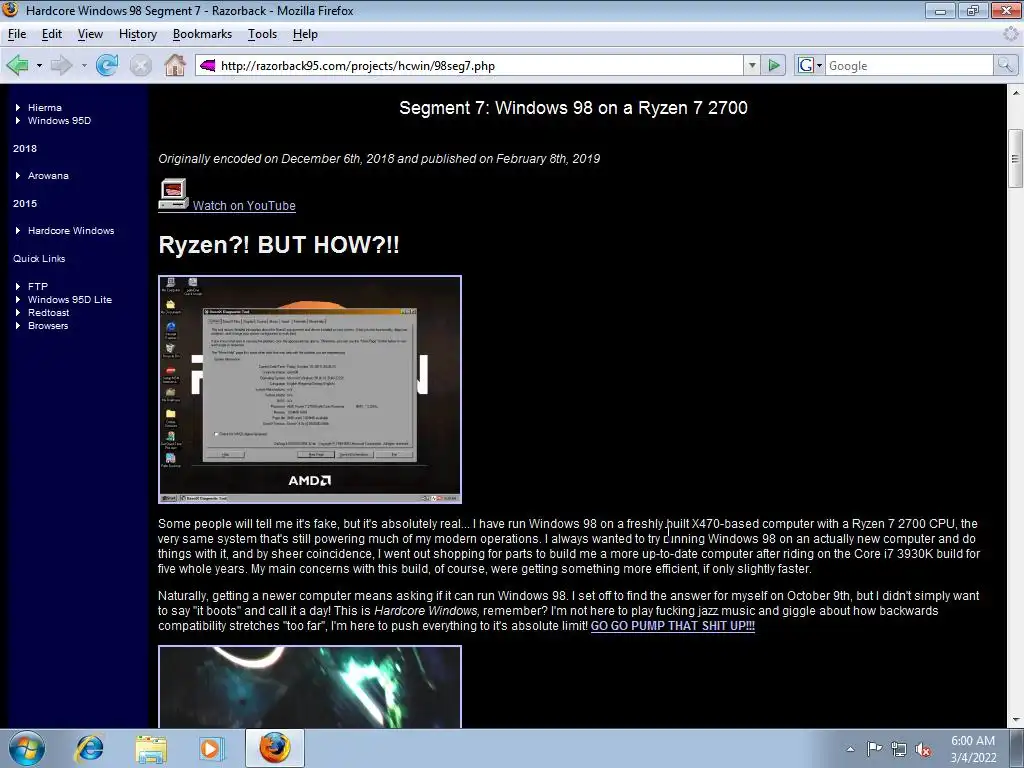
Task: Open the Windows 95D Lite quick link
Action: point(70,299)
